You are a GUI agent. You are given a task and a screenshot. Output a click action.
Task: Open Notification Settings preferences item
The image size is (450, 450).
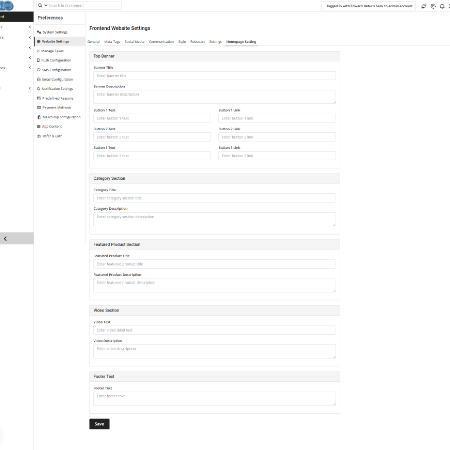click(x=55, y=89)
